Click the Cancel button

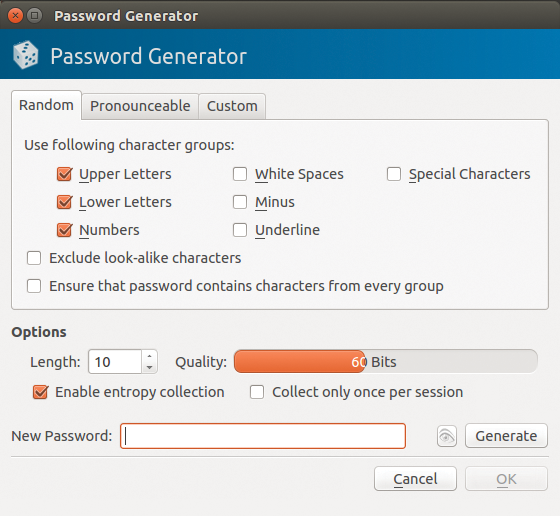[x=415, y=479]
